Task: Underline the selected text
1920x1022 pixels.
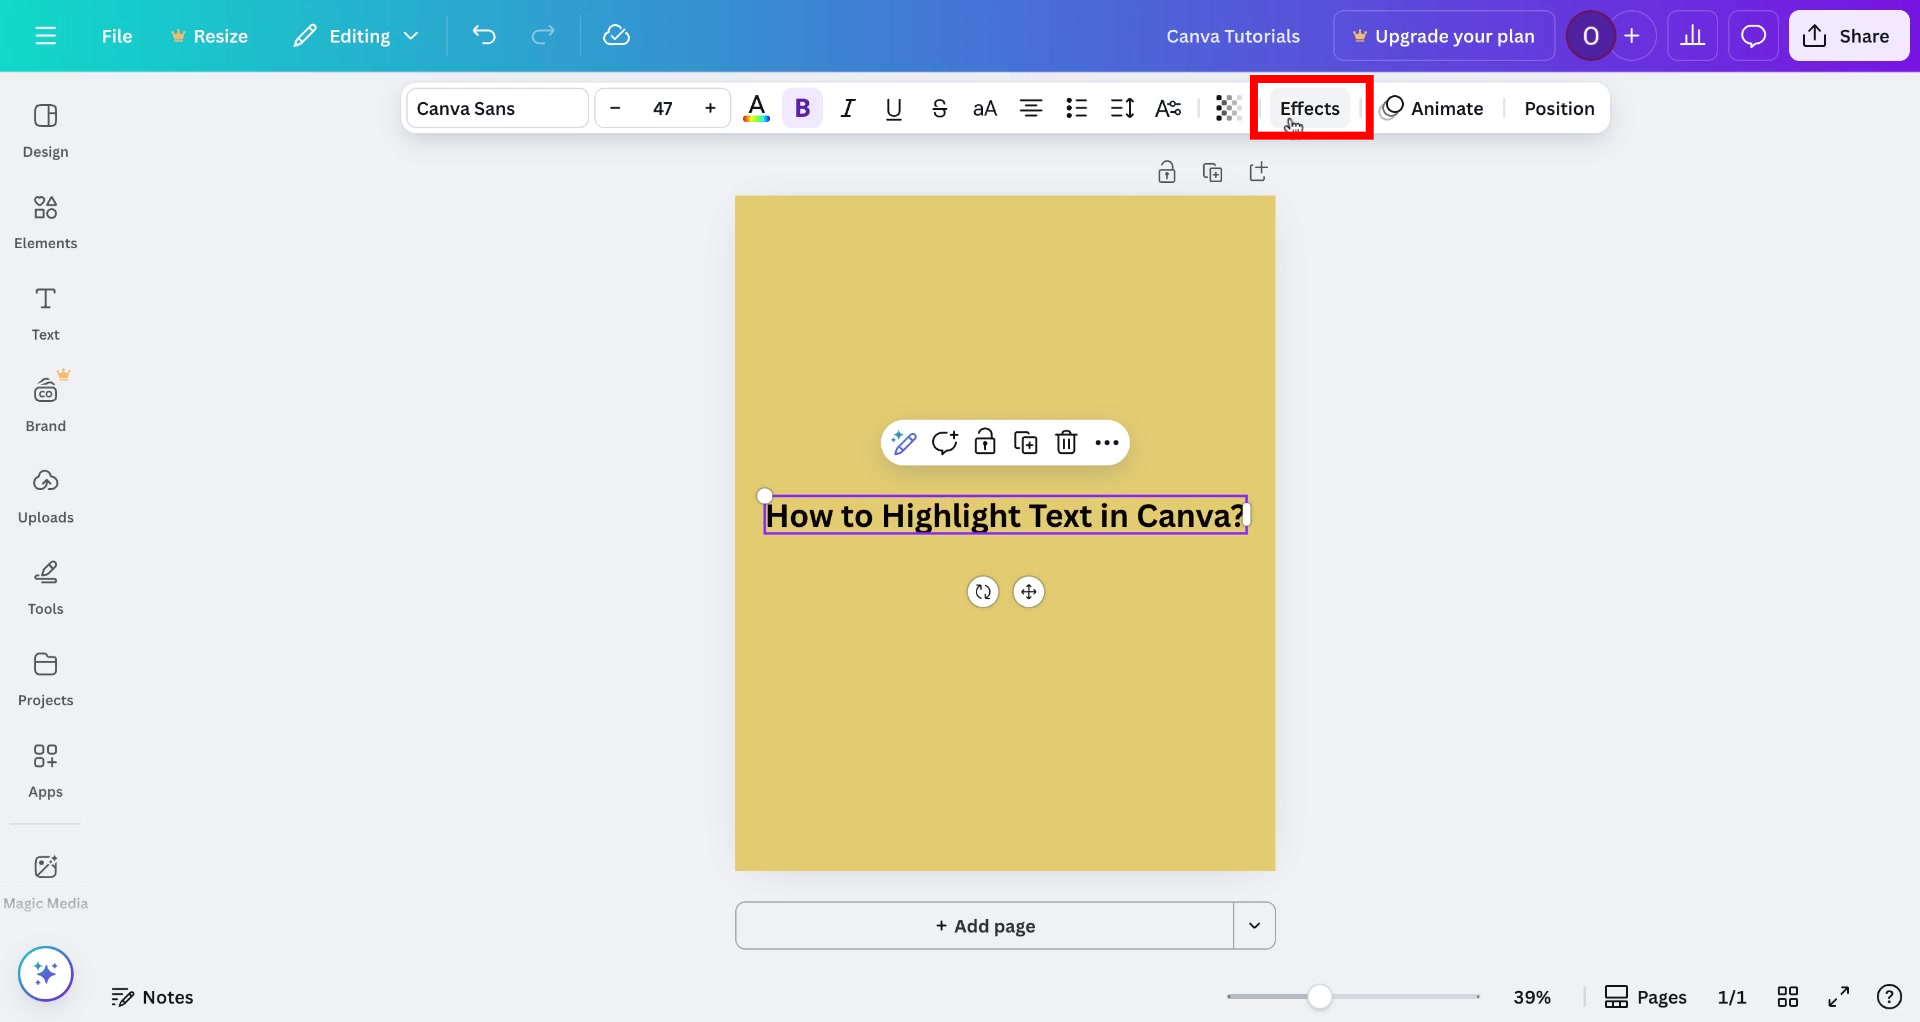Action: (x=893, y=108)
